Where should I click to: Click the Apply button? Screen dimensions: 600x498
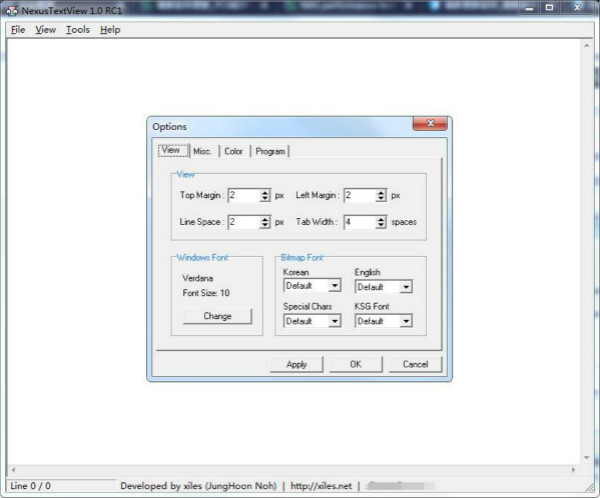point(297,364)
